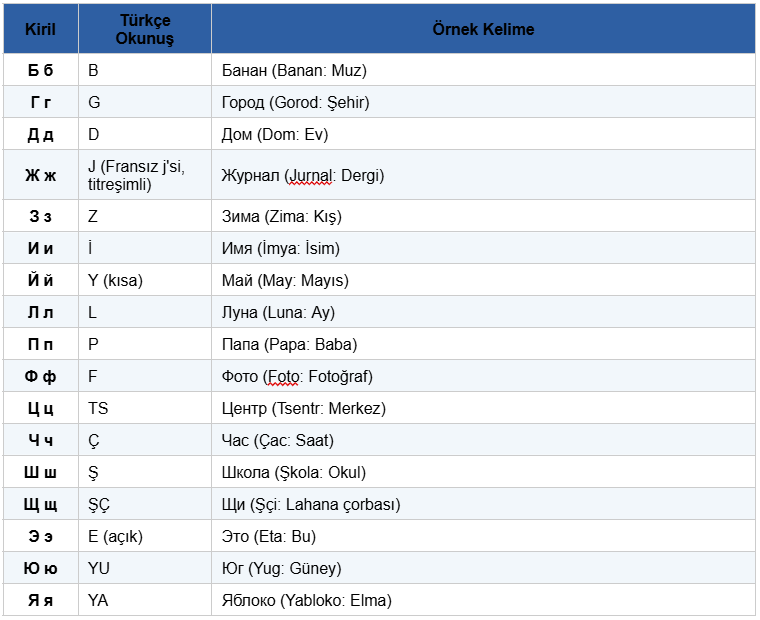
Task: Click the Город (Gorod: Şehir) example cell
Action: coord(295,103)
